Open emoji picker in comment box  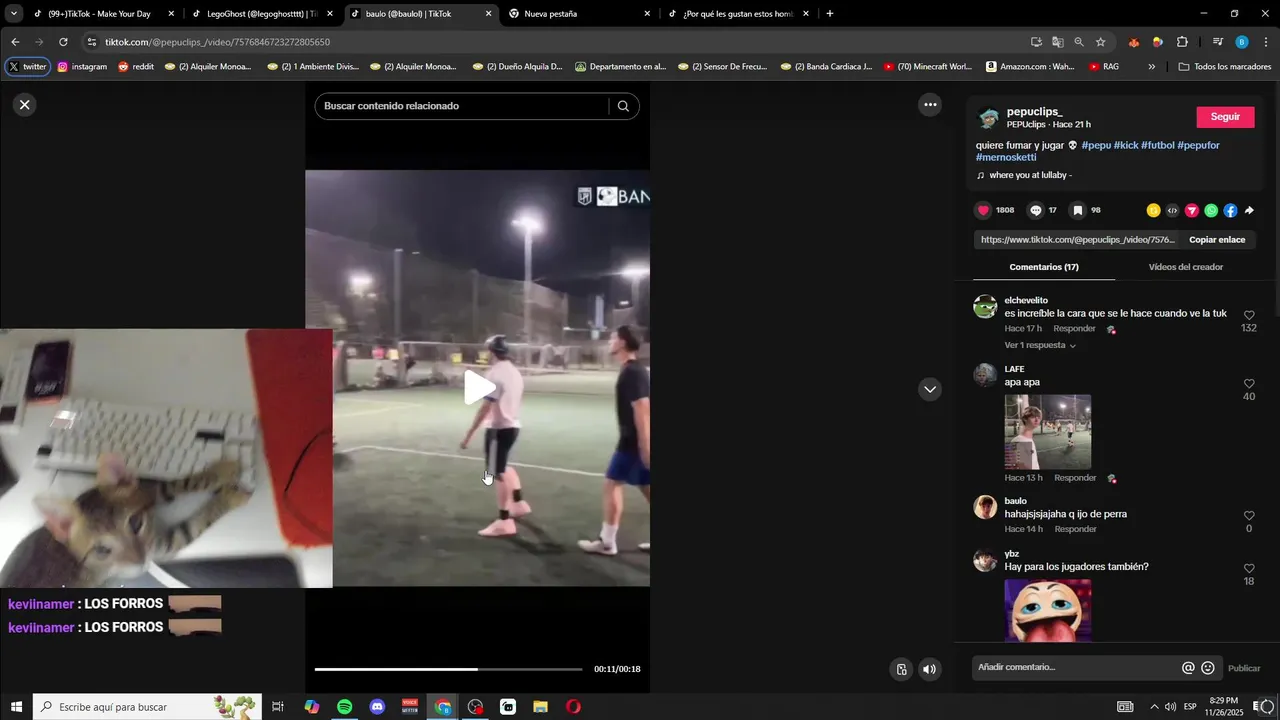(x=1208, y=668)
